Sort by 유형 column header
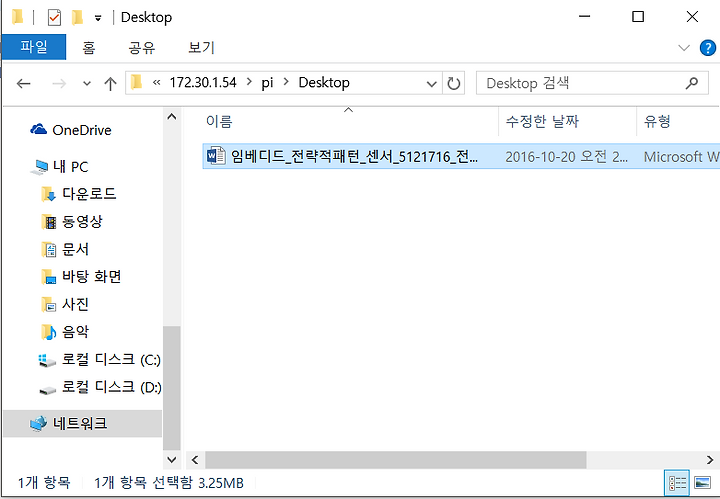The width and height of the screenshot is (720, 499). click(x=657, y=121)
